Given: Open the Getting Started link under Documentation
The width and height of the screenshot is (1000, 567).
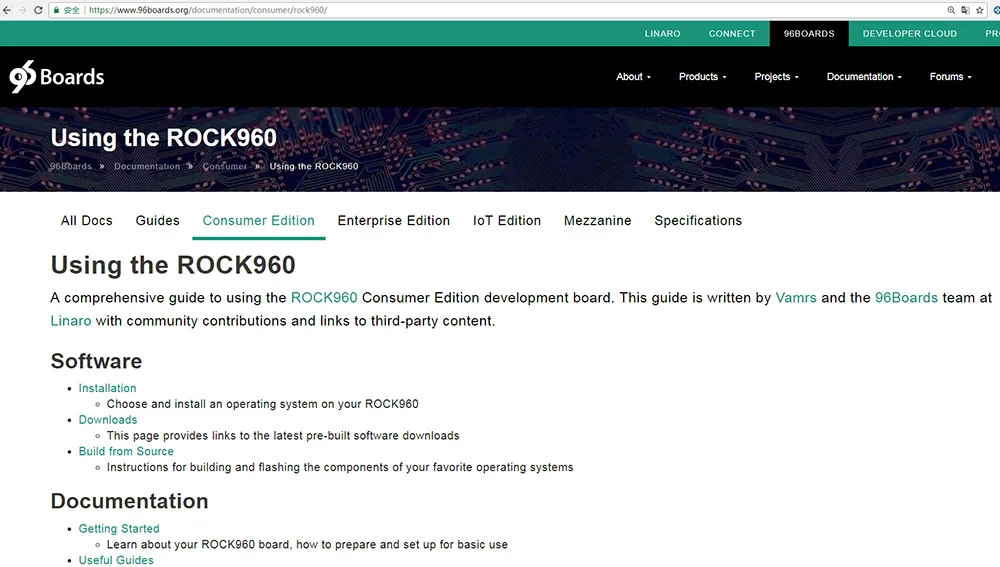Looking at the screenshot, I should tap(119, 528).
